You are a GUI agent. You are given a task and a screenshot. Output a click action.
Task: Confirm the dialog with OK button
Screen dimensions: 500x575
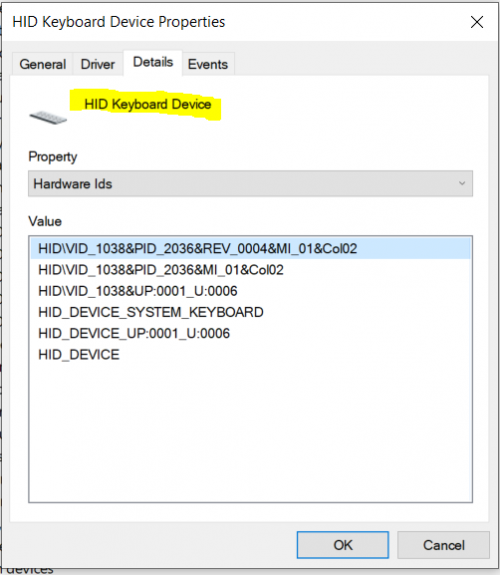pyautogui.click(x=343, y=545)
